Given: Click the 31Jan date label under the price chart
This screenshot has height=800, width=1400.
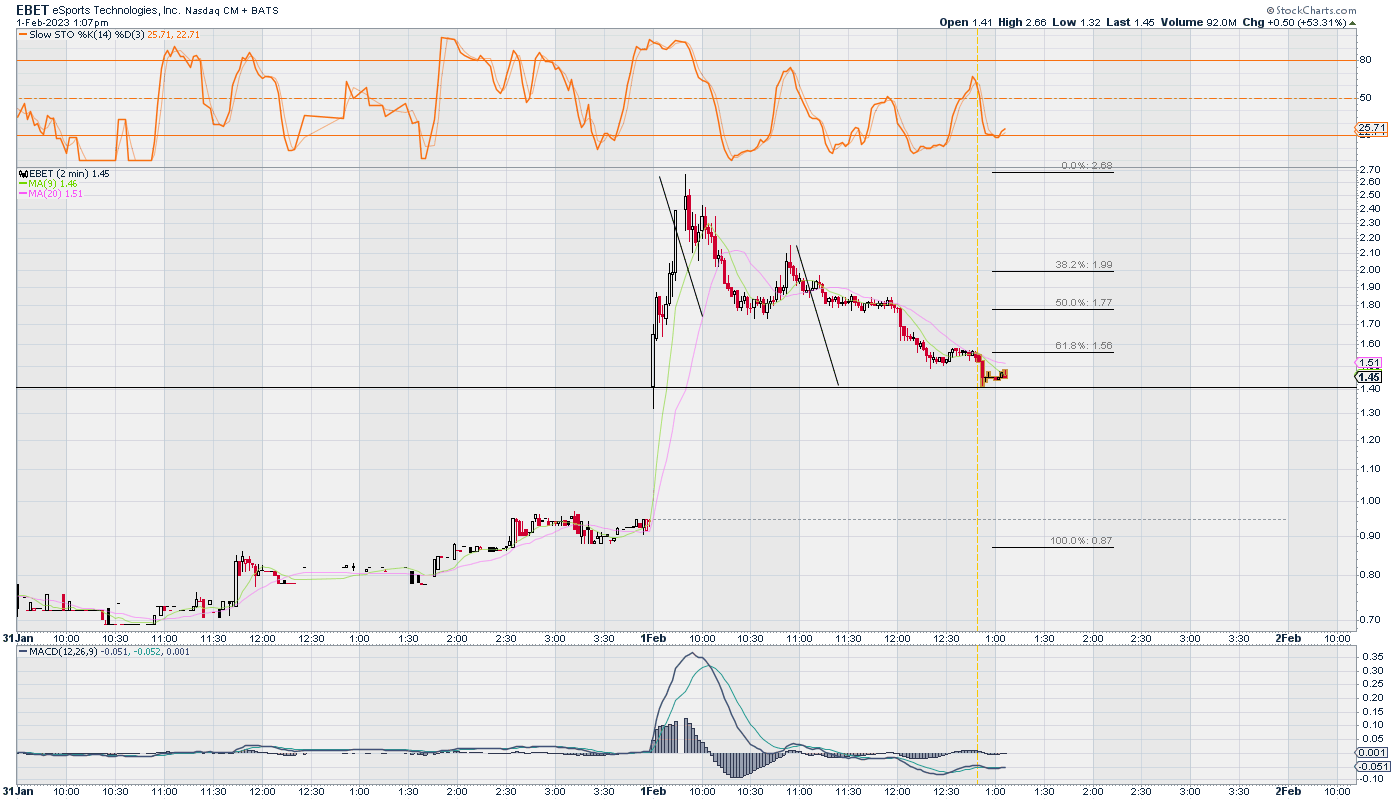Looking at the screenshot, I should pyautogui.click(x=17, y=637).
